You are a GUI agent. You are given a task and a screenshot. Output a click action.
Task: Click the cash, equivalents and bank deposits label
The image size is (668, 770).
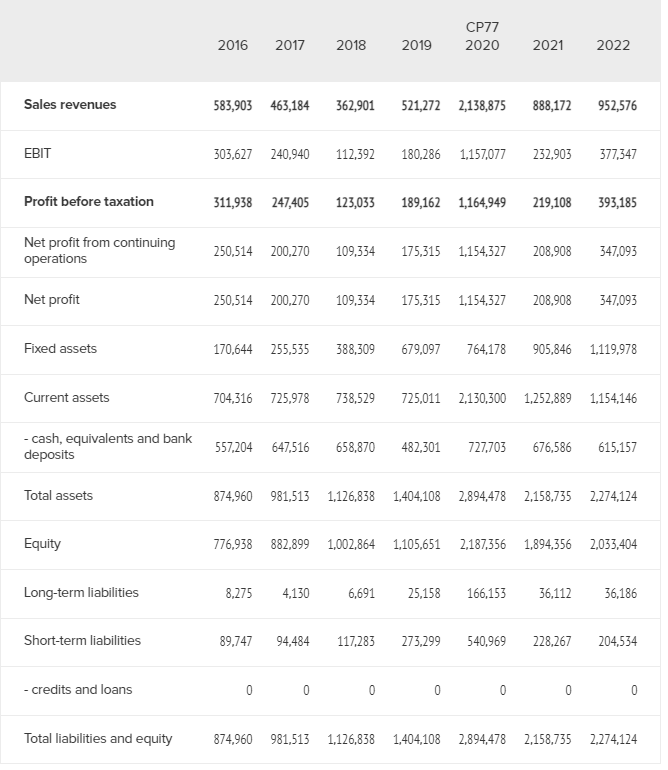pos(108,446)
